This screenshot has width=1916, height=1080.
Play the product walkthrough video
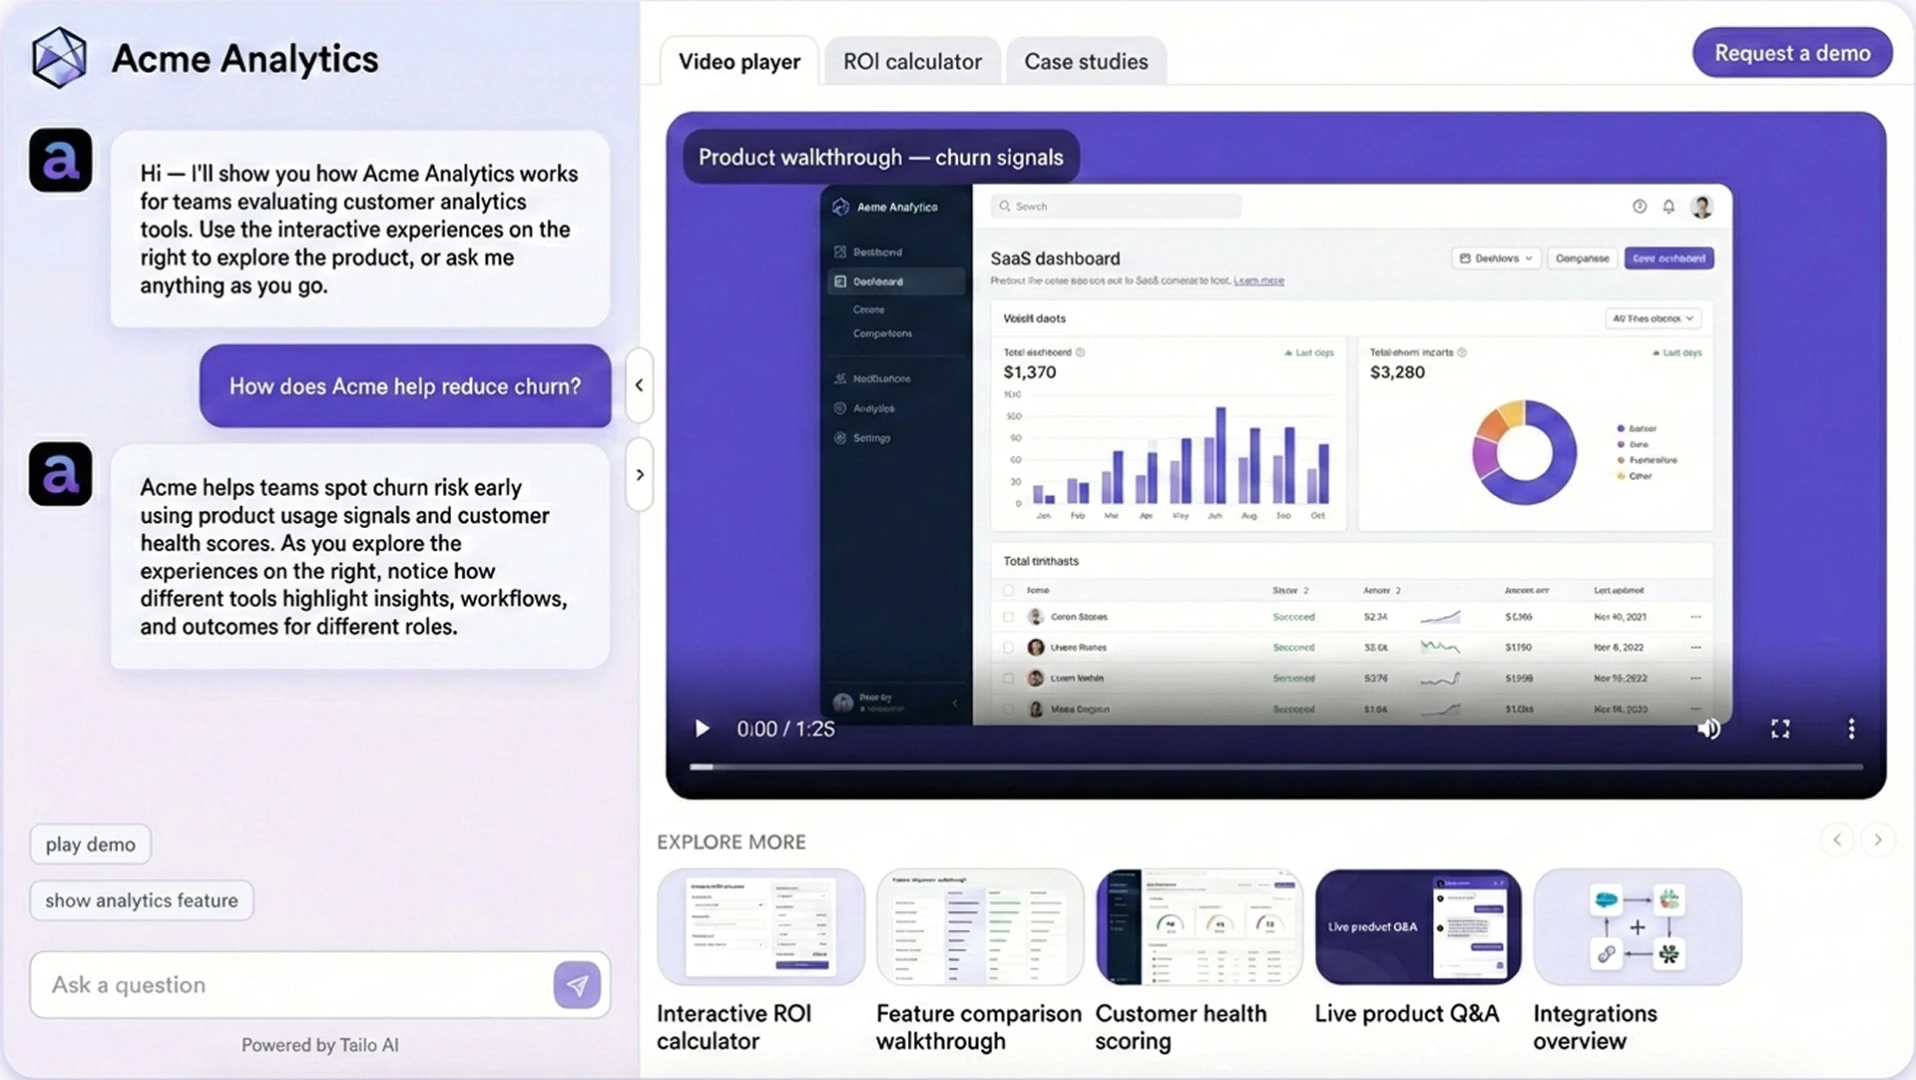702,729
